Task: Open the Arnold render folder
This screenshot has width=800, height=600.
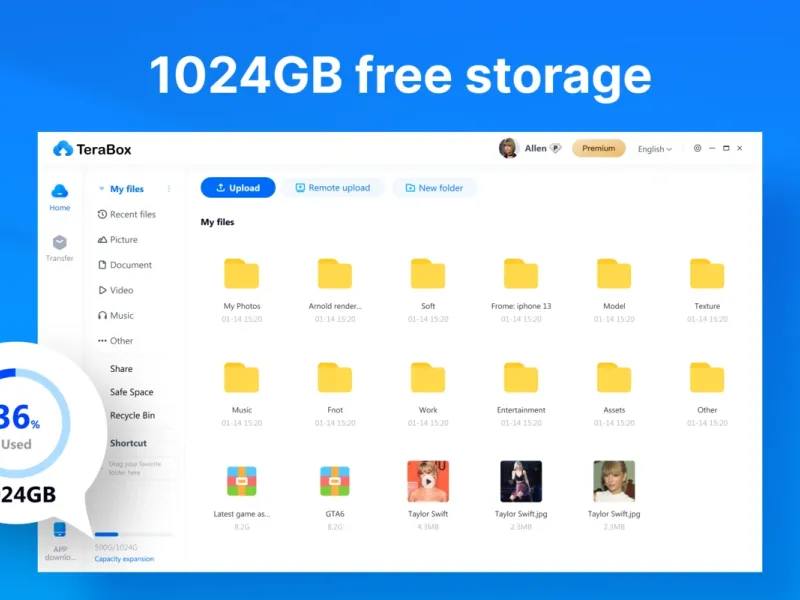Action: pyautogui.click(x=335, y=274)
